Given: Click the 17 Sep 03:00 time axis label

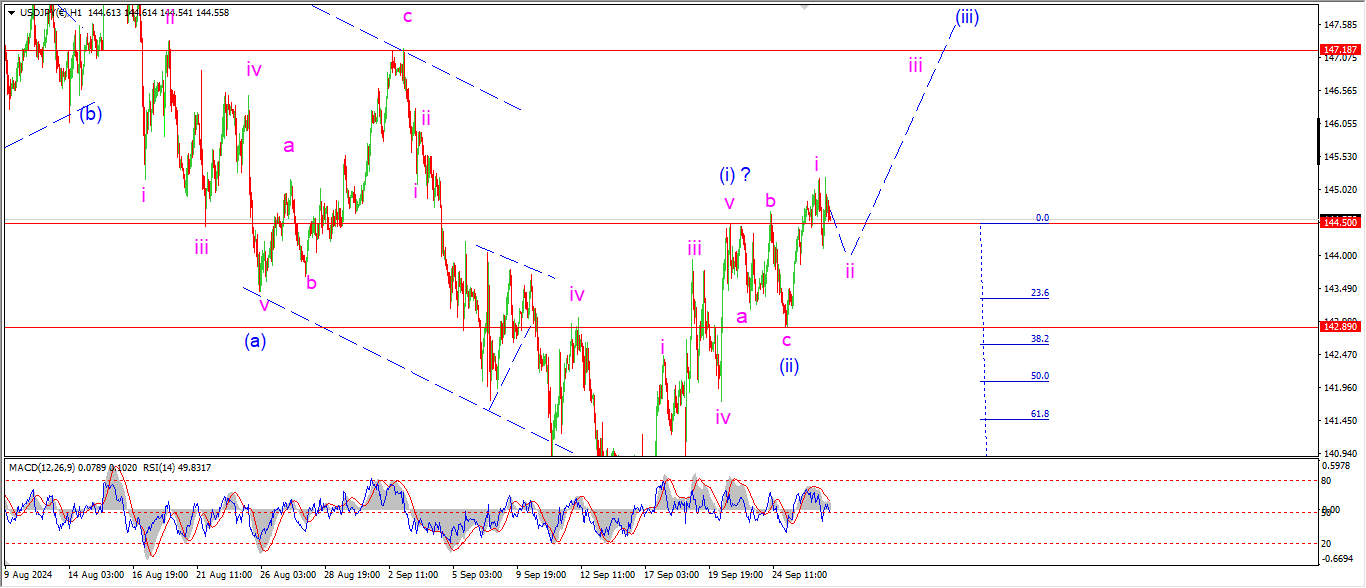Looking at the screenshot, I should 670,575.
